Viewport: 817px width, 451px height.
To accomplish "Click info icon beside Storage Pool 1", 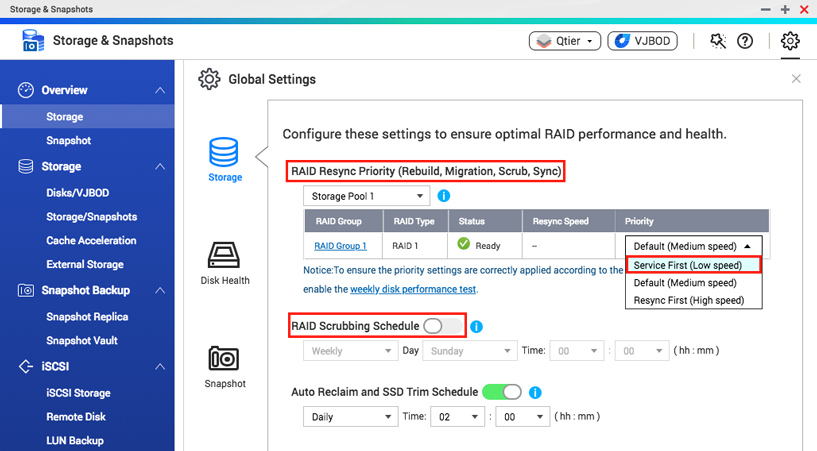I will 444,196.
